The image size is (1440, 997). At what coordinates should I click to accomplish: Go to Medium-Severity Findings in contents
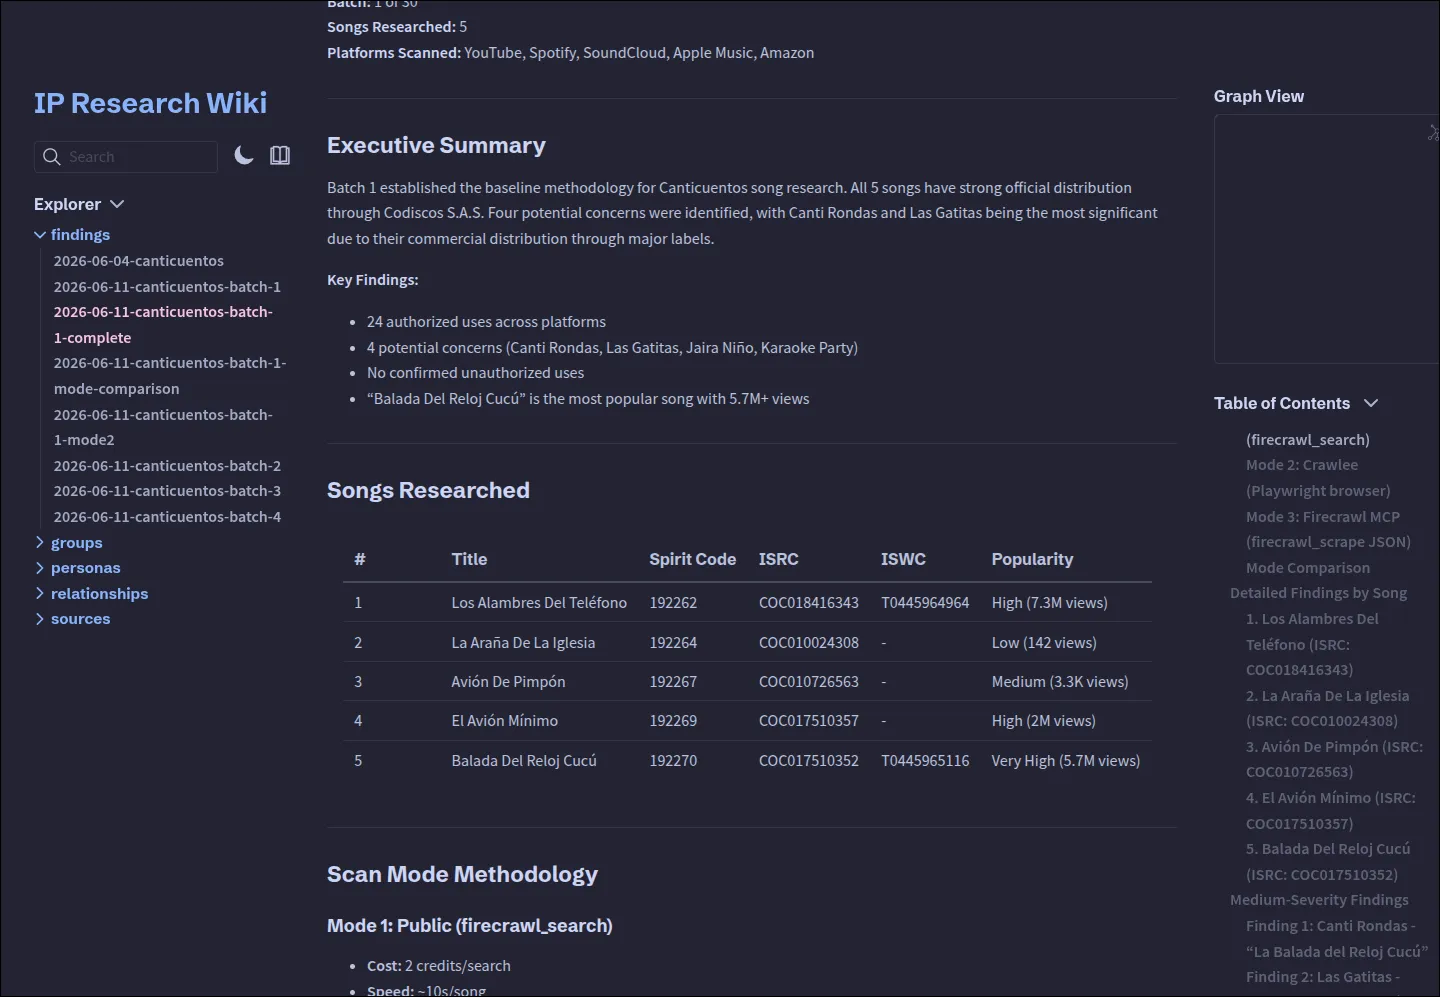click(x=1319, y=900)
